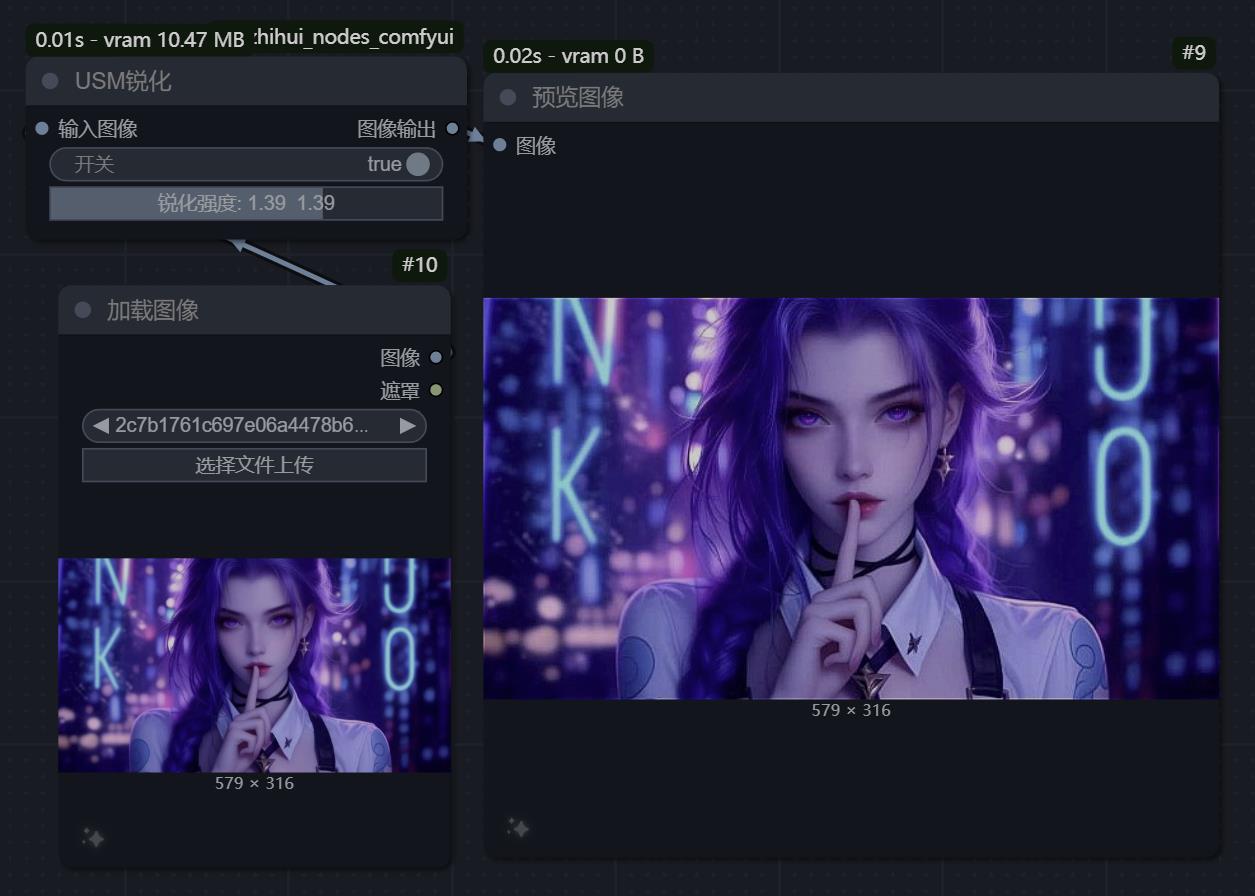Click the 579 × 316 label under the preview image
The width and height of the screenshot is (1255, 896).
851,710
